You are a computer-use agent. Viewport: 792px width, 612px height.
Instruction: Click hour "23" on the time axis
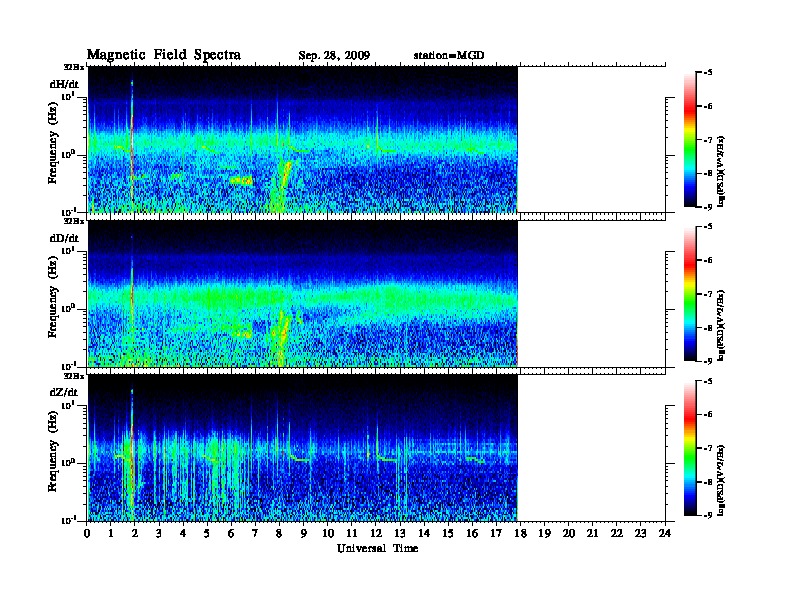[641, 534]
